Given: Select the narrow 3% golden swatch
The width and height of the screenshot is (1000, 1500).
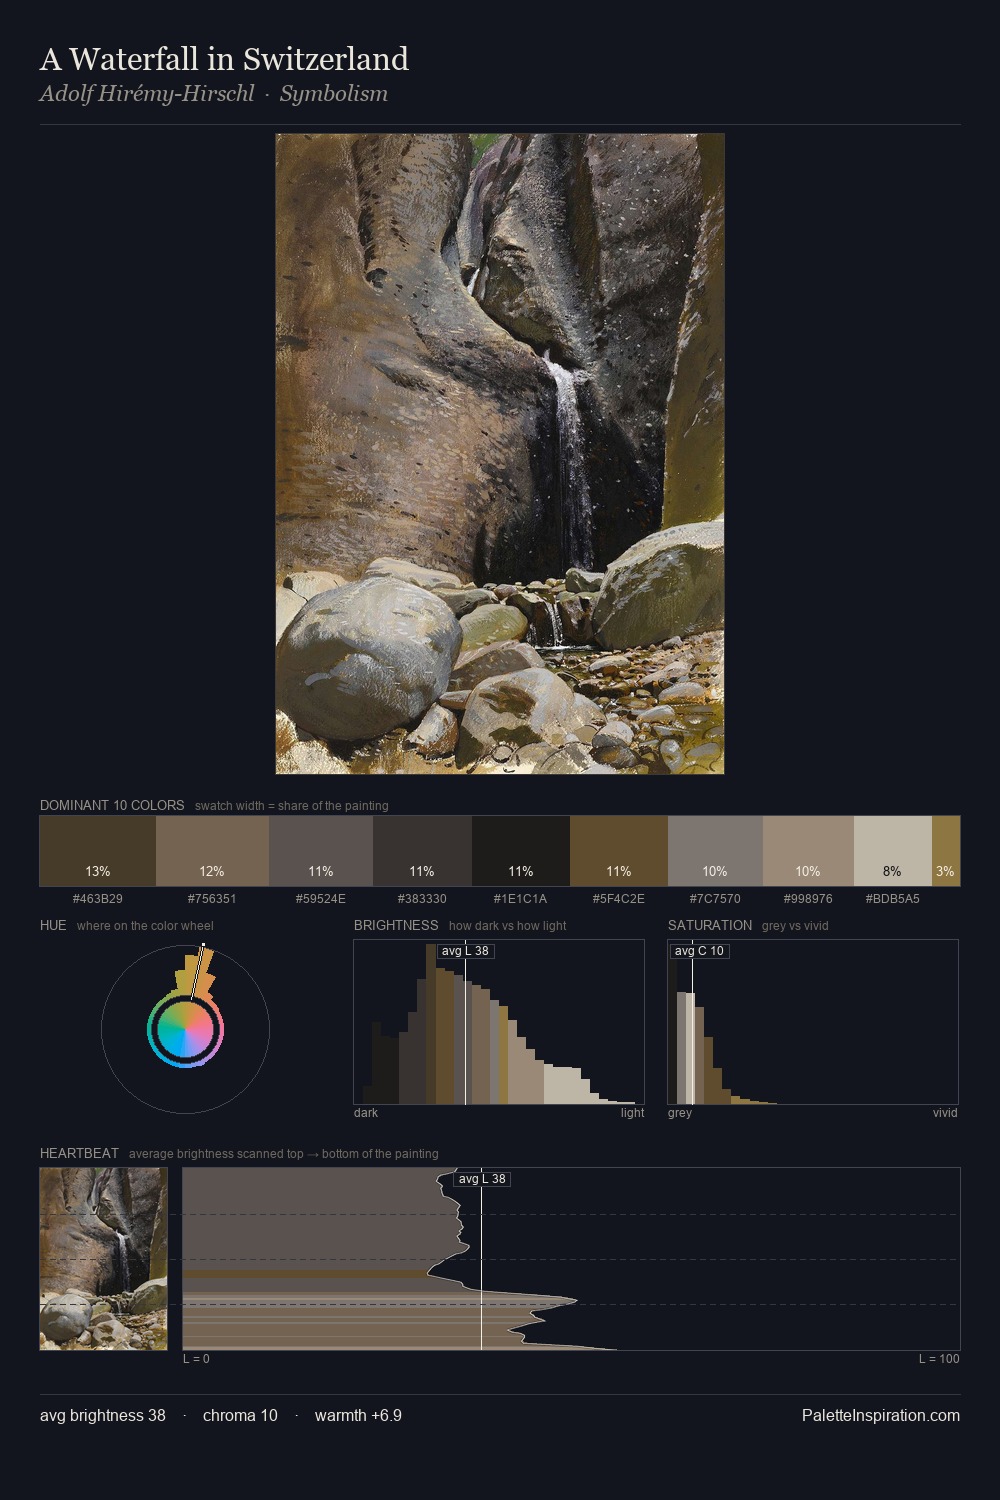Looking at the screenshot, I should coord(946,851).
